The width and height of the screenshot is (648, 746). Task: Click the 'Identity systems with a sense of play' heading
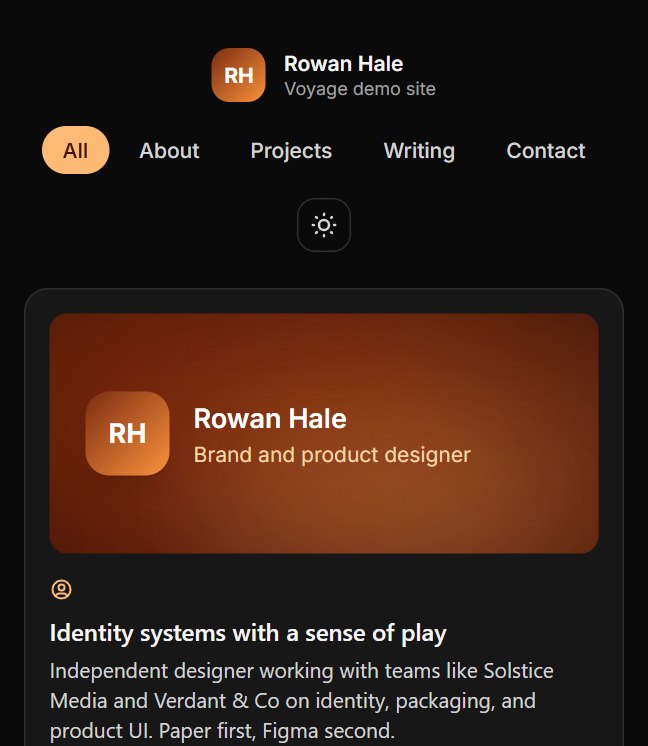pyautogui.click(x=248, y=633)
